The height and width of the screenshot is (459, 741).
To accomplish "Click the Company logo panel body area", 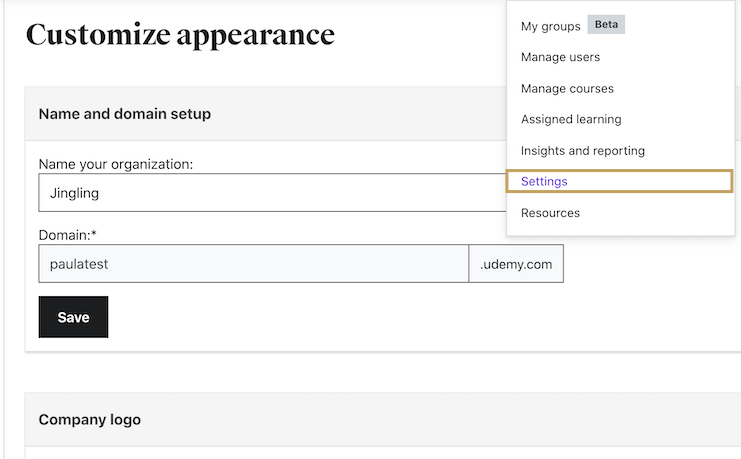I will point(380,452).
